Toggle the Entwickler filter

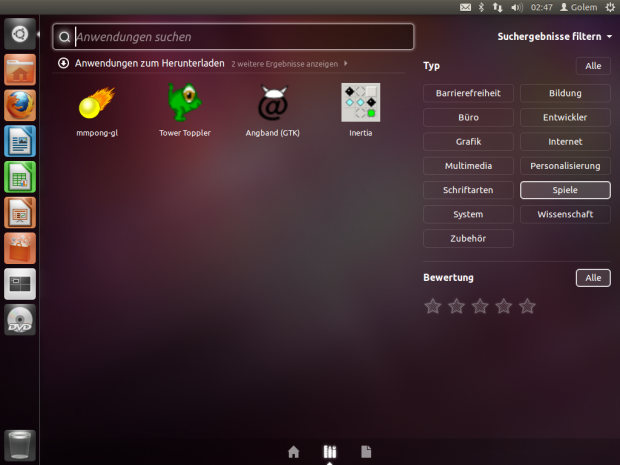(565, 117)
